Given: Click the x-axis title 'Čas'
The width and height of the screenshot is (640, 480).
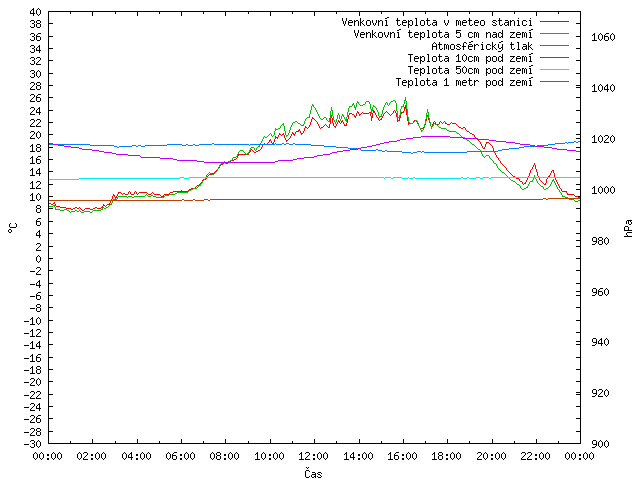Looking at the screenshot, I should [313, 473].
